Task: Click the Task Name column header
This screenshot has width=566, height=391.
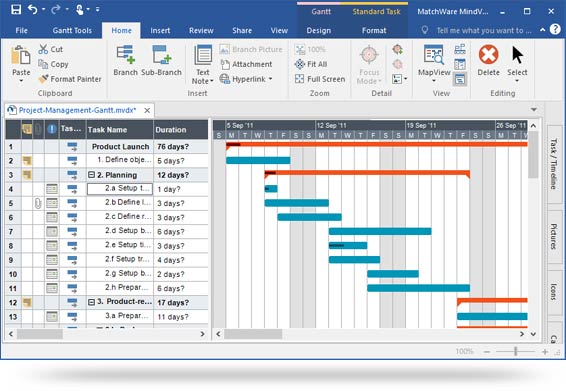Action: tap(120, 130)
